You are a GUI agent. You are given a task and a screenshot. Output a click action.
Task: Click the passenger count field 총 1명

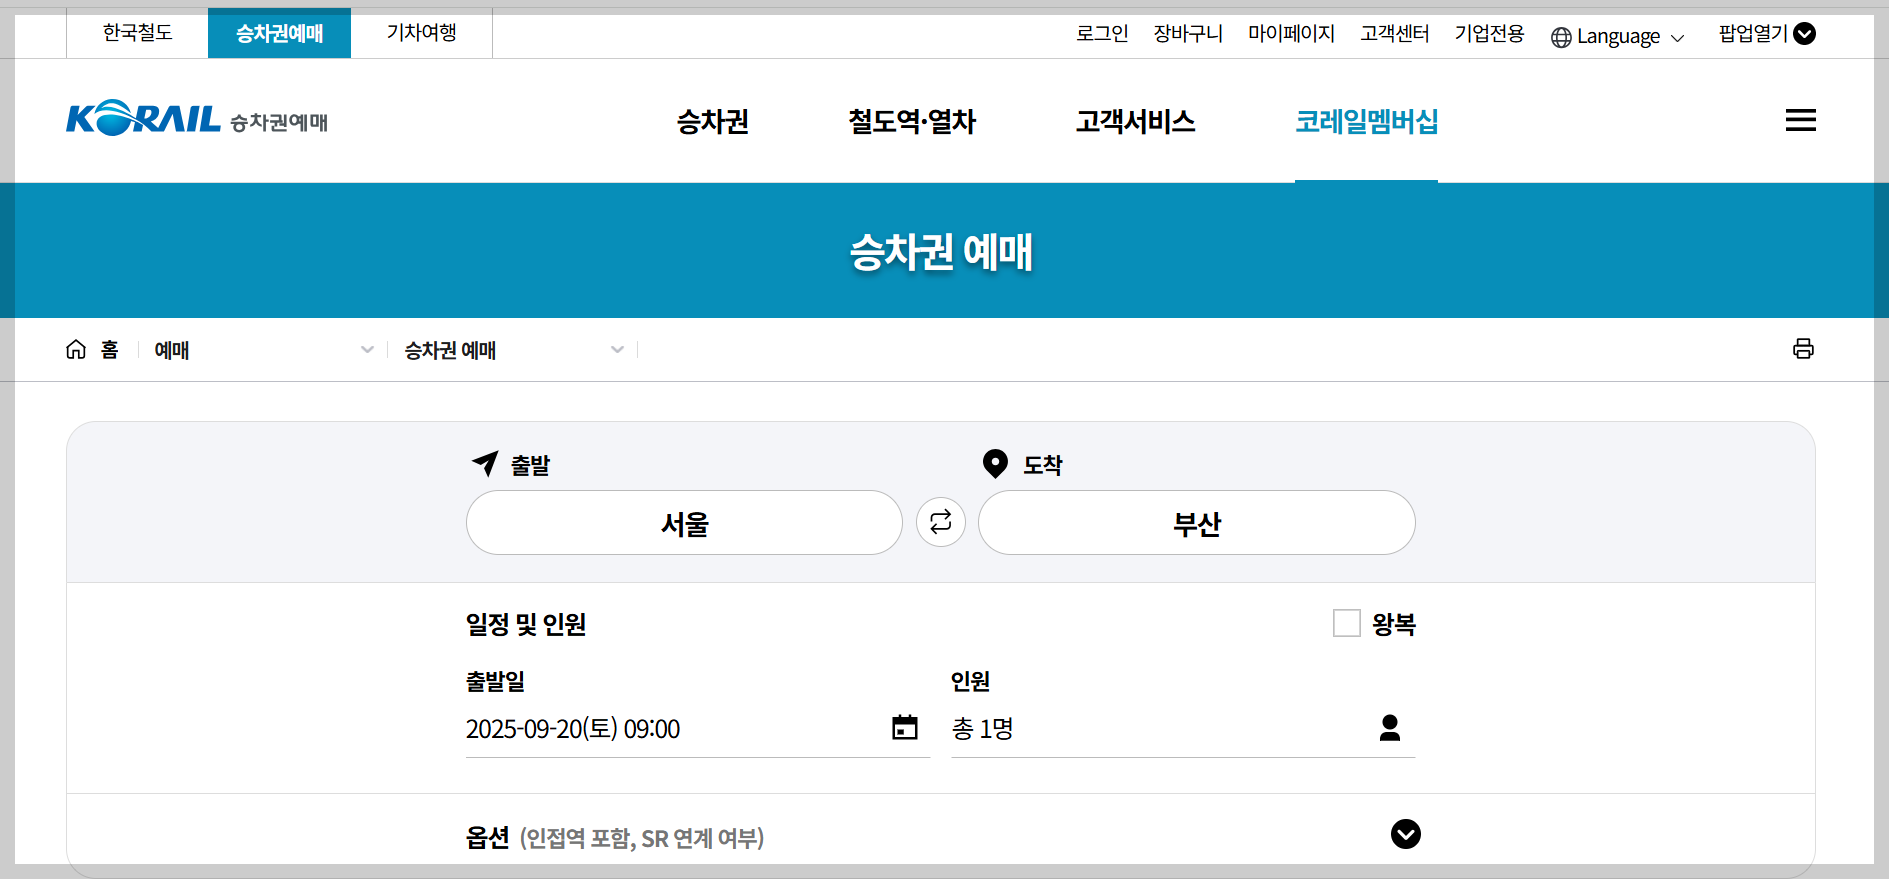1183,729
